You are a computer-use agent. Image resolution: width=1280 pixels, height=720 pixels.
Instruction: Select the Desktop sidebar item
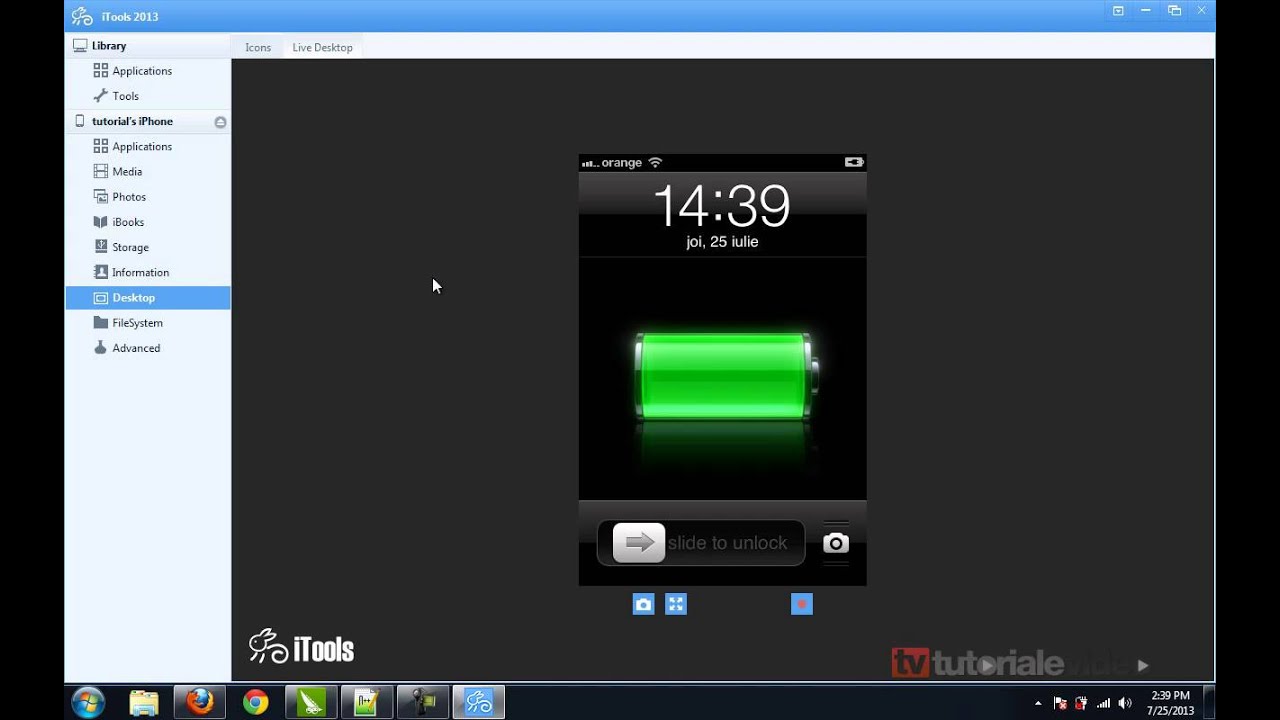[148, 298]
